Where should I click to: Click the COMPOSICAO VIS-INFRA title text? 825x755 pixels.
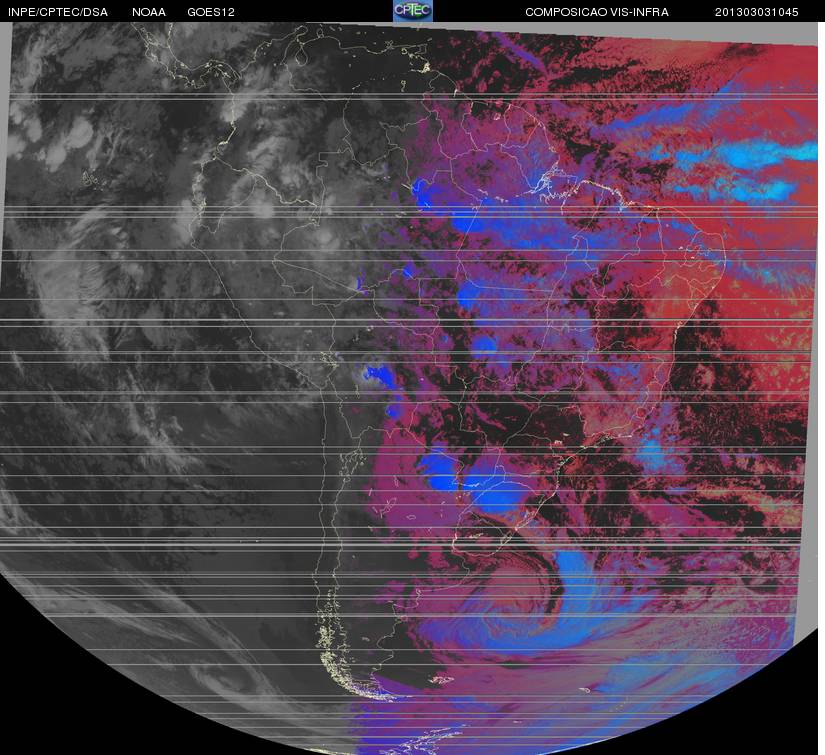click(597, 12)
